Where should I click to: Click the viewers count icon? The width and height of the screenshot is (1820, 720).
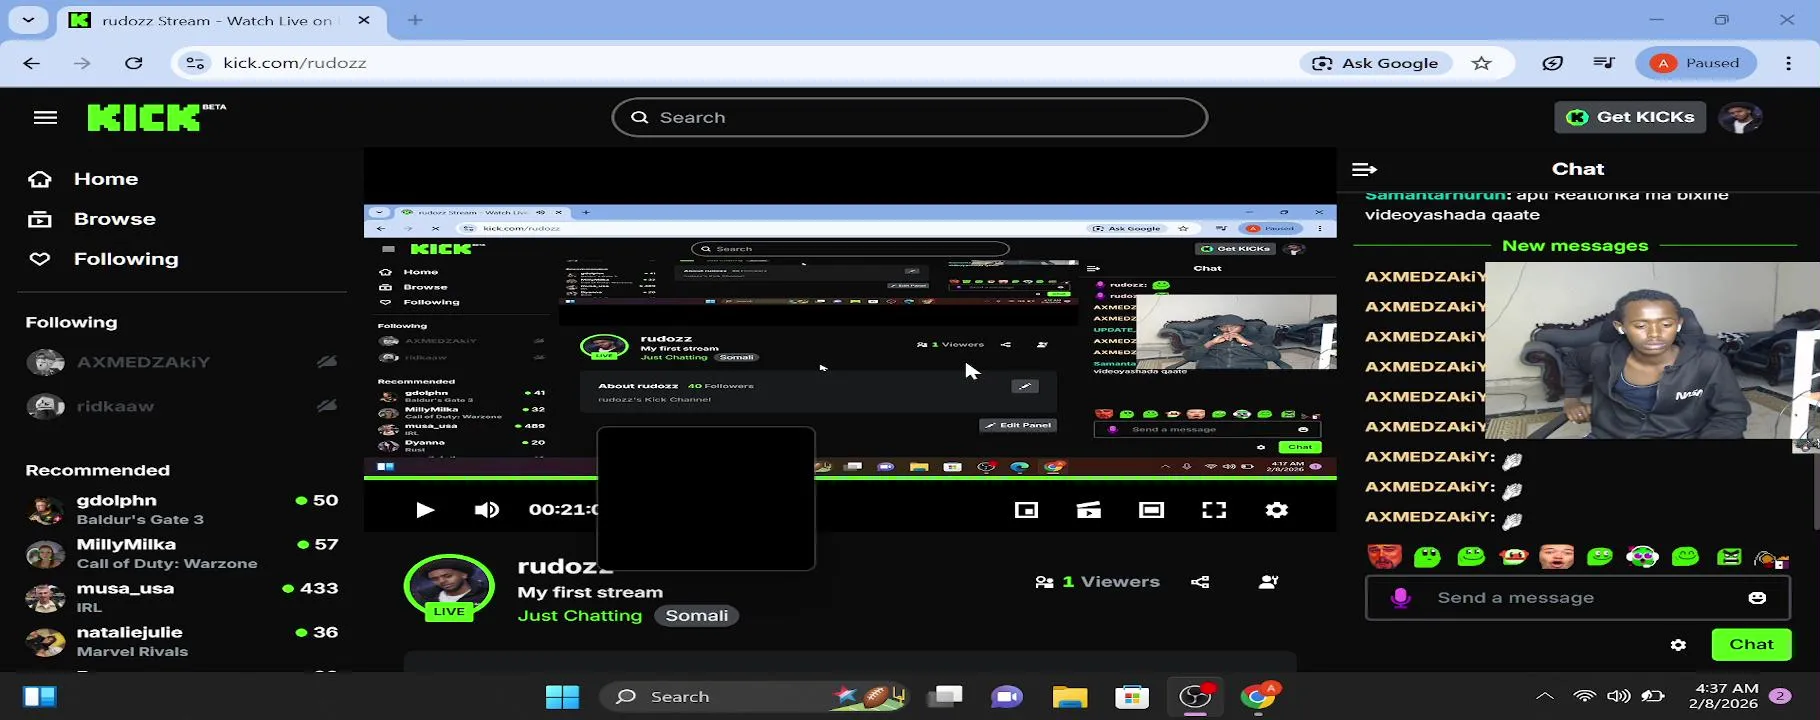point(1045,582)
